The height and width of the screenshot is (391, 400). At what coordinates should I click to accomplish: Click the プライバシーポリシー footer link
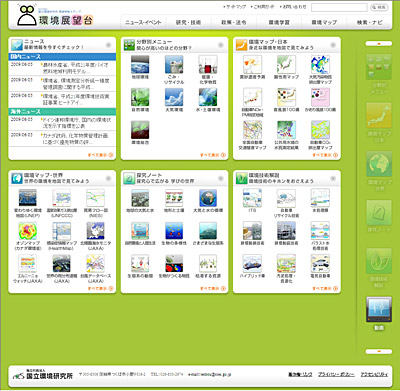coord(336,375)
